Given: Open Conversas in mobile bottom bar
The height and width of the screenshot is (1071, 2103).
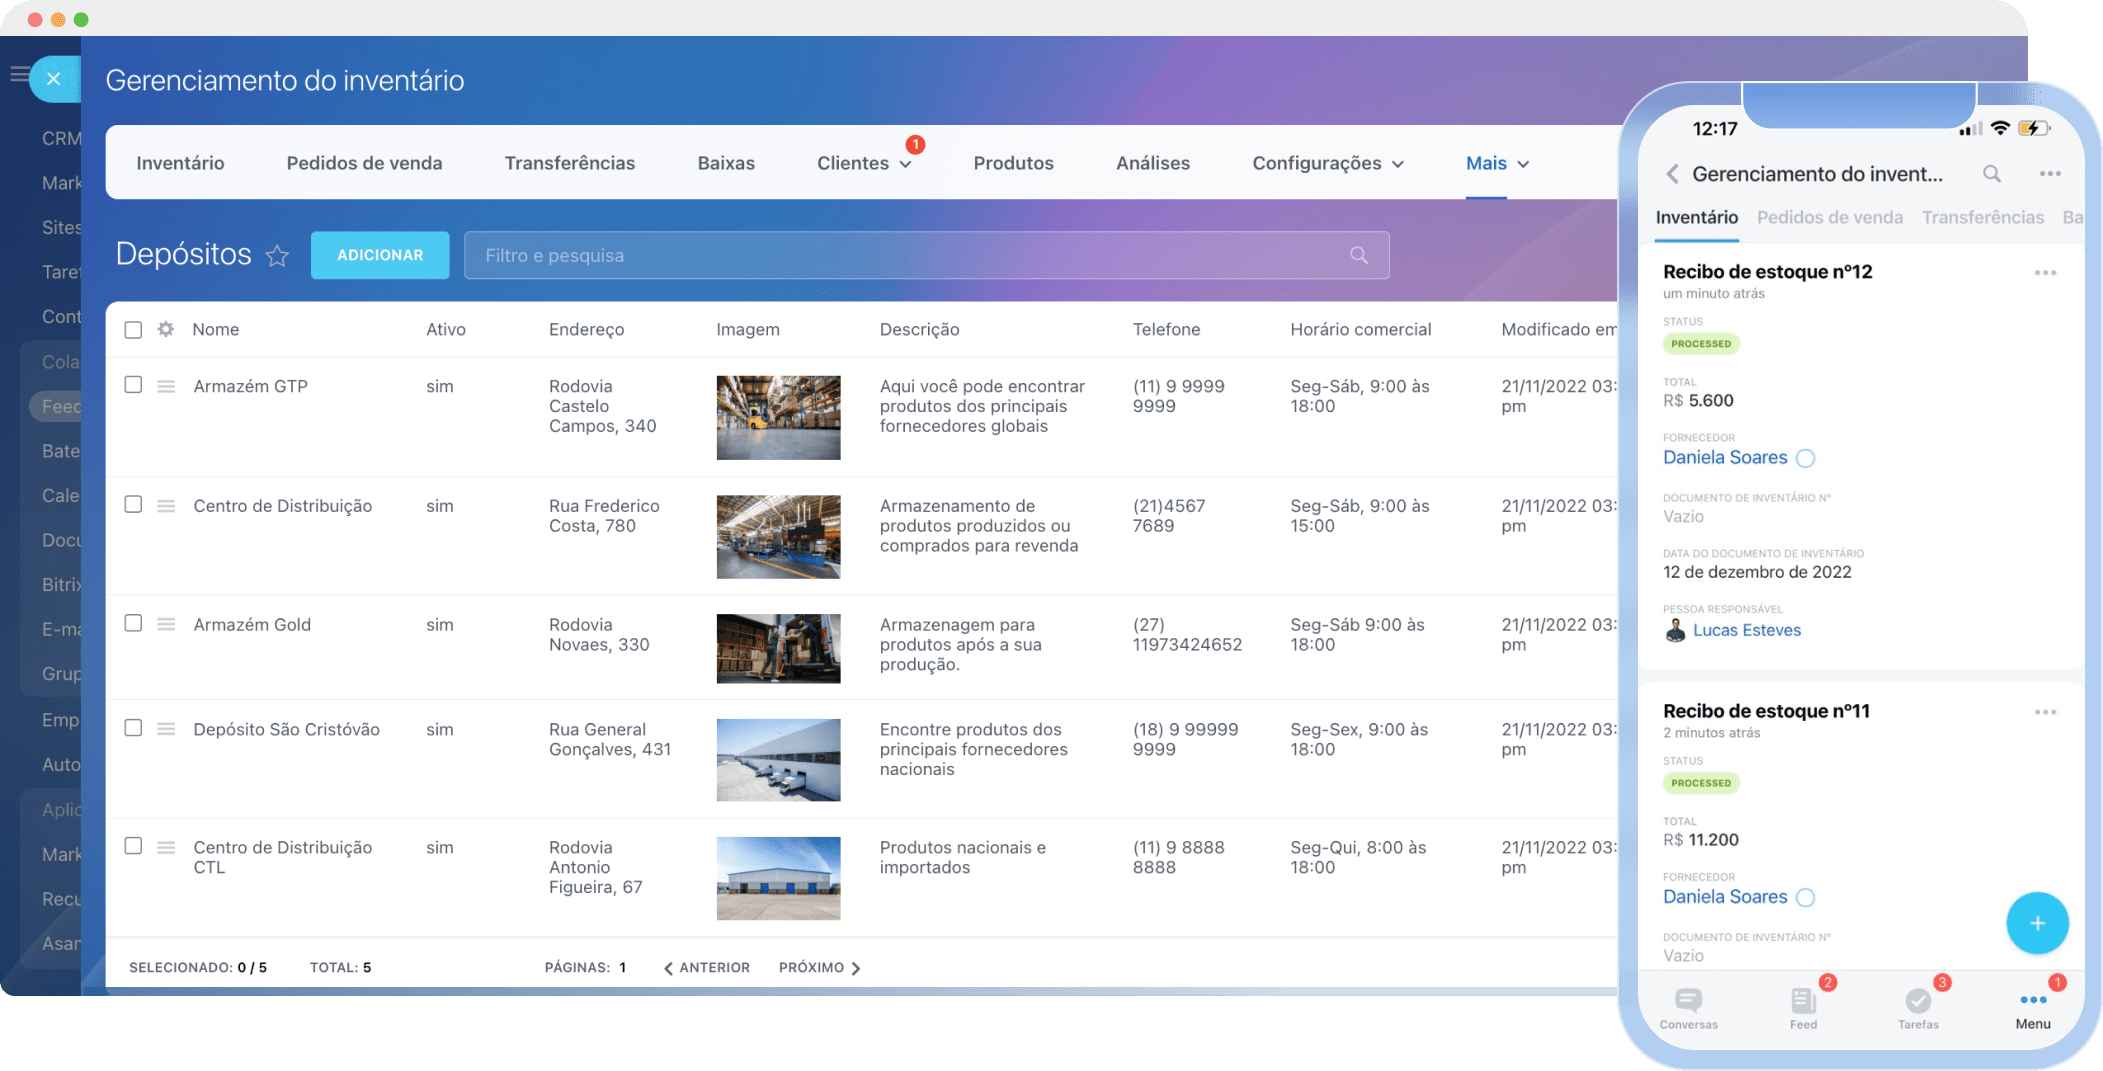Looking at the screenshot, I should click(1688, 1007).
